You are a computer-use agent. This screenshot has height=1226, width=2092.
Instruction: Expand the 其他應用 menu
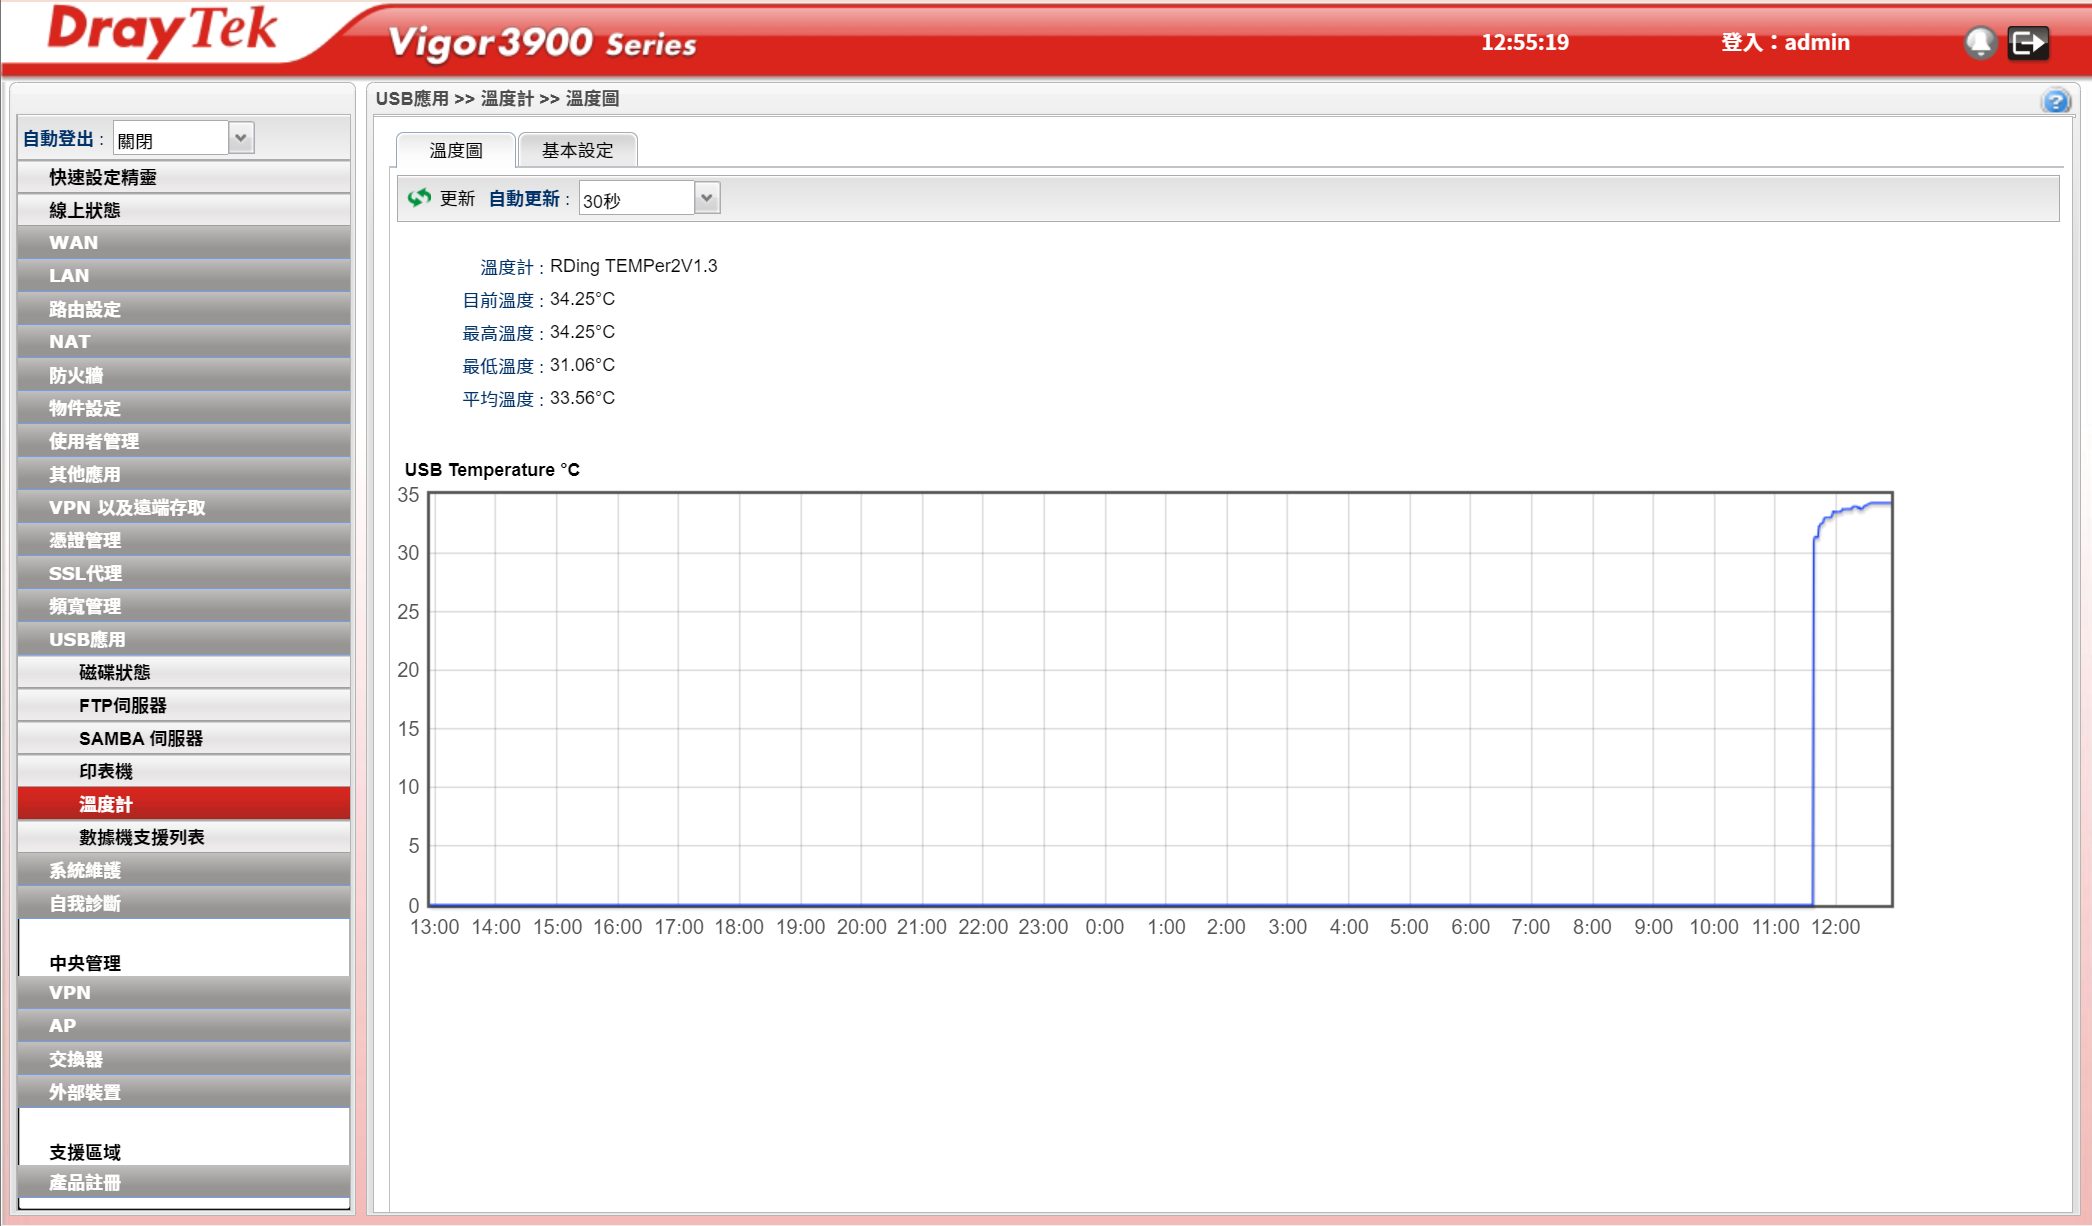[184, 474]
